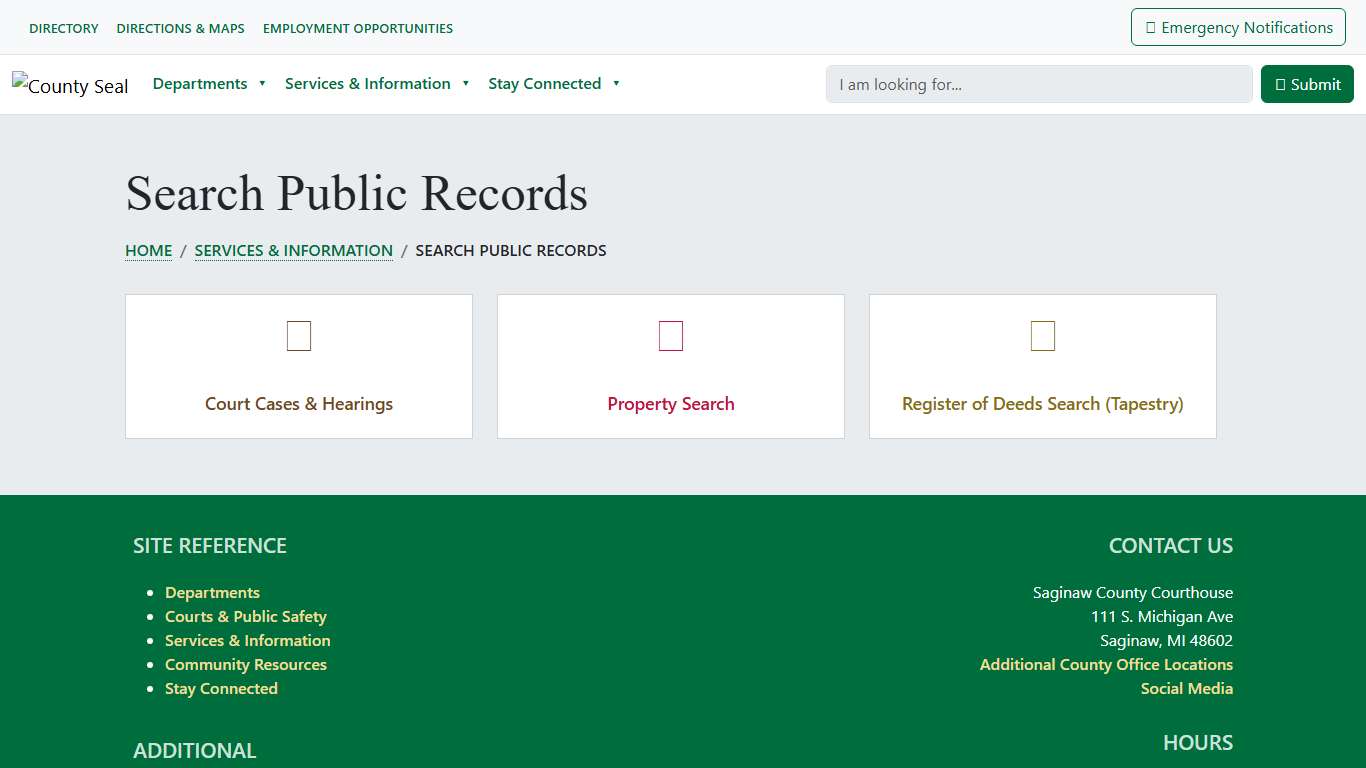Open Additional County Office Locations
Image resolution: width=1366 pixels, height=768 pixels.
tap(1106, 664)
